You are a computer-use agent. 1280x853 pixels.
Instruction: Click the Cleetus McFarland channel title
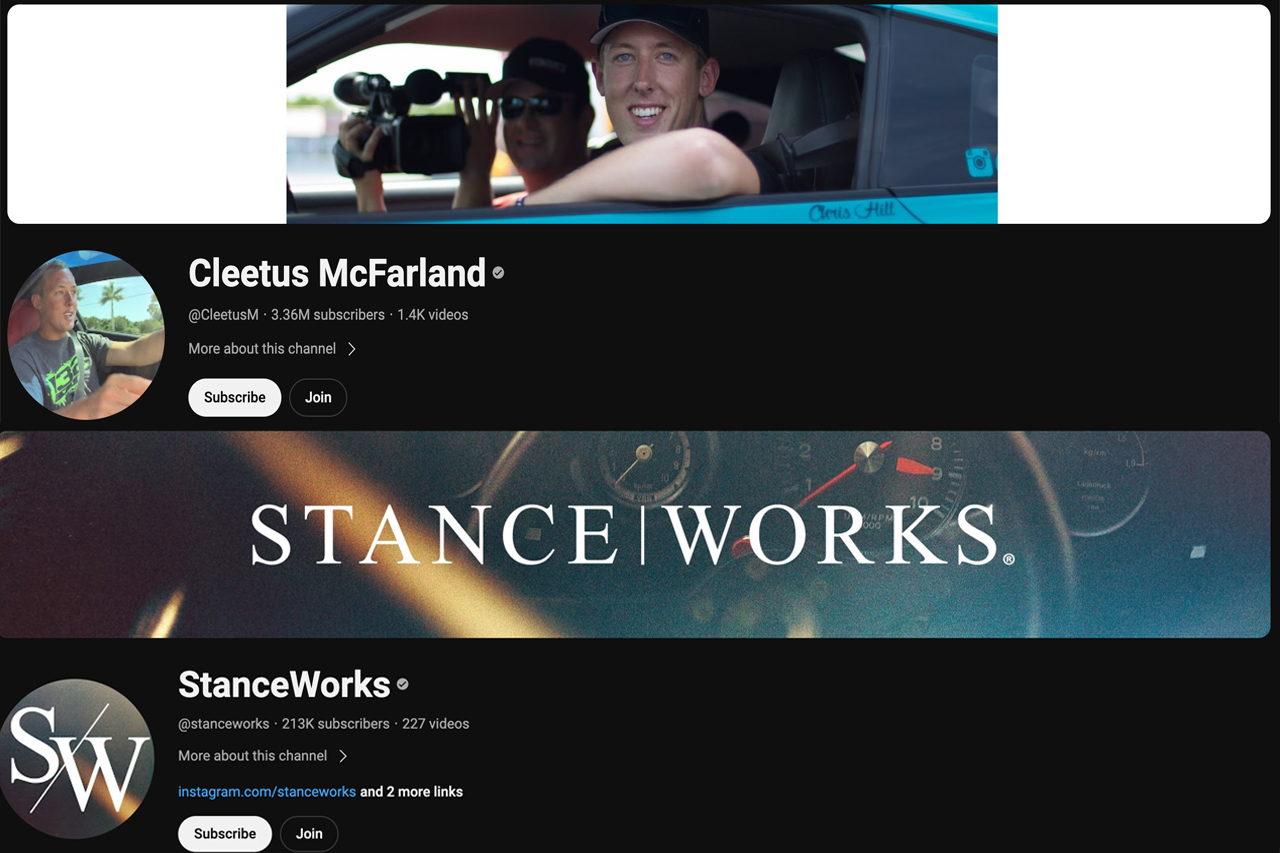click(337, 273)
